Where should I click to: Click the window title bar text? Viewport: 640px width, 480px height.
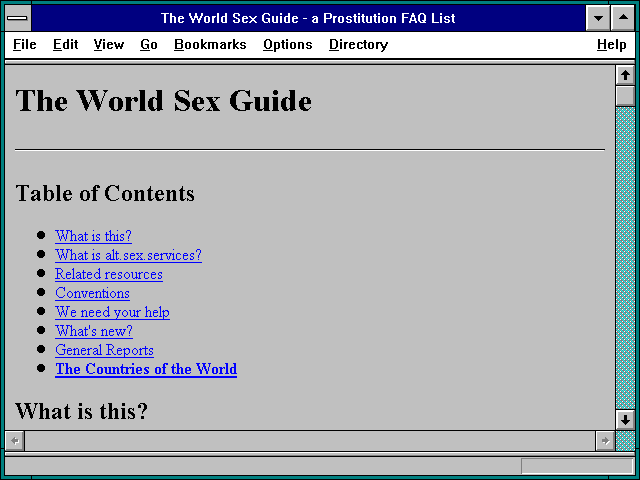pos(308,18)
